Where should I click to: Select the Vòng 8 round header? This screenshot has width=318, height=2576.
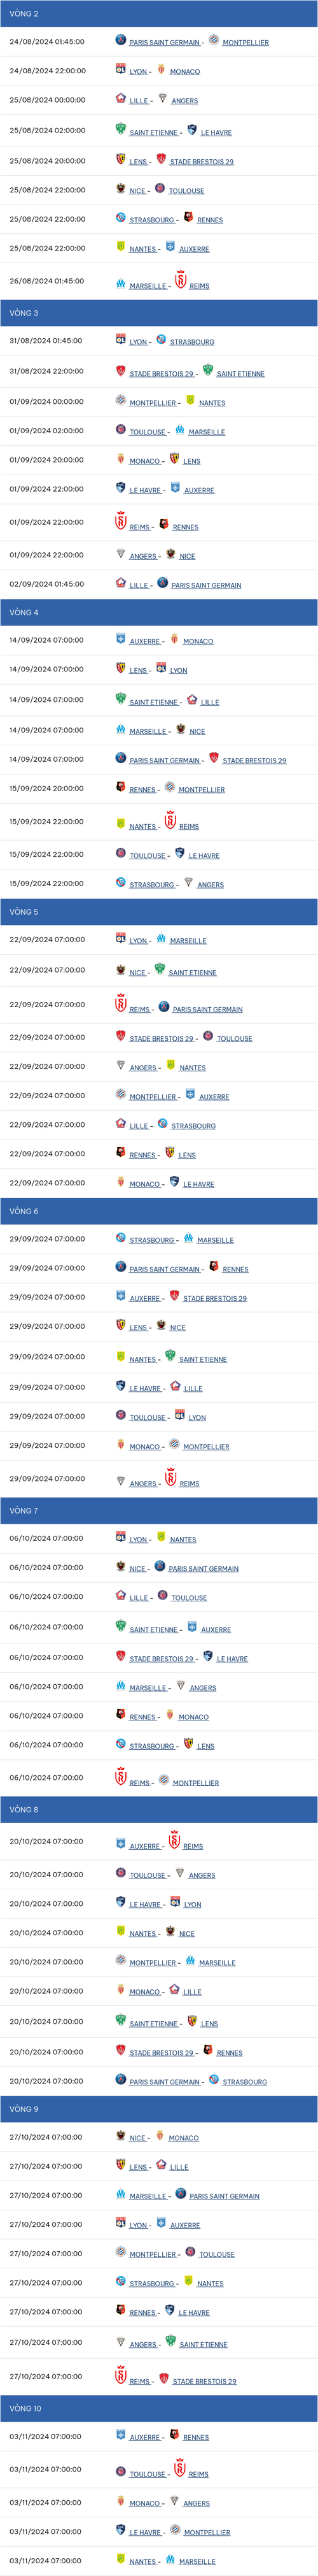coord(159,1810)
